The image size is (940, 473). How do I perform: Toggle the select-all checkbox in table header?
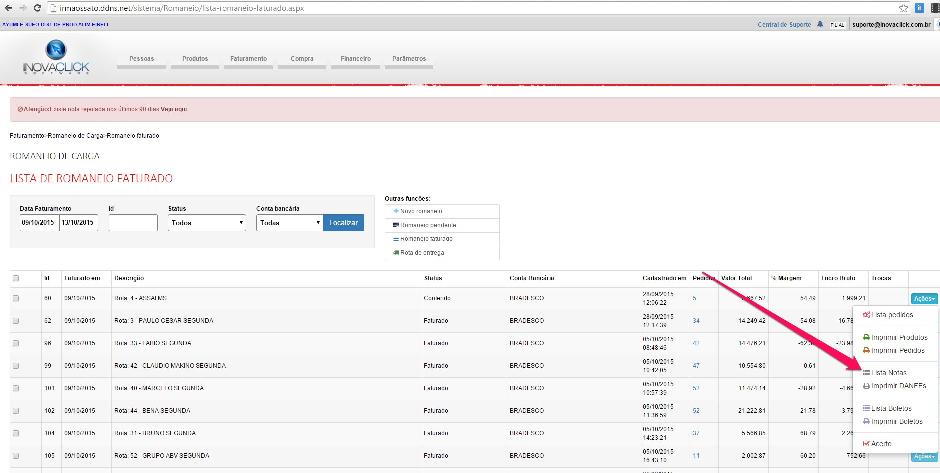(x=15, y=278)
